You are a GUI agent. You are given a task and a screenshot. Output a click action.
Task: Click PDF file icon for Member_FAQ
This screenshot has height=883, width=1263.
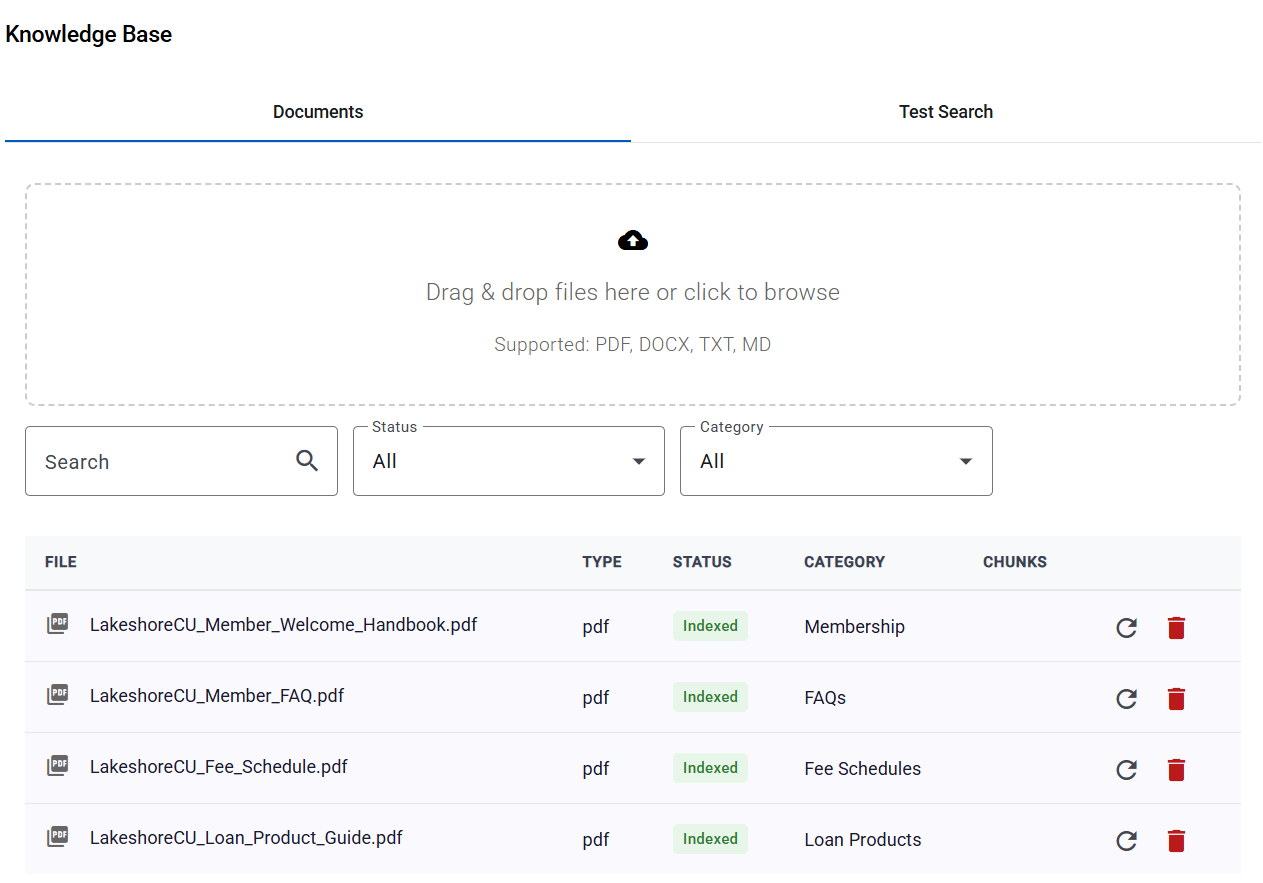click(58, 695)
